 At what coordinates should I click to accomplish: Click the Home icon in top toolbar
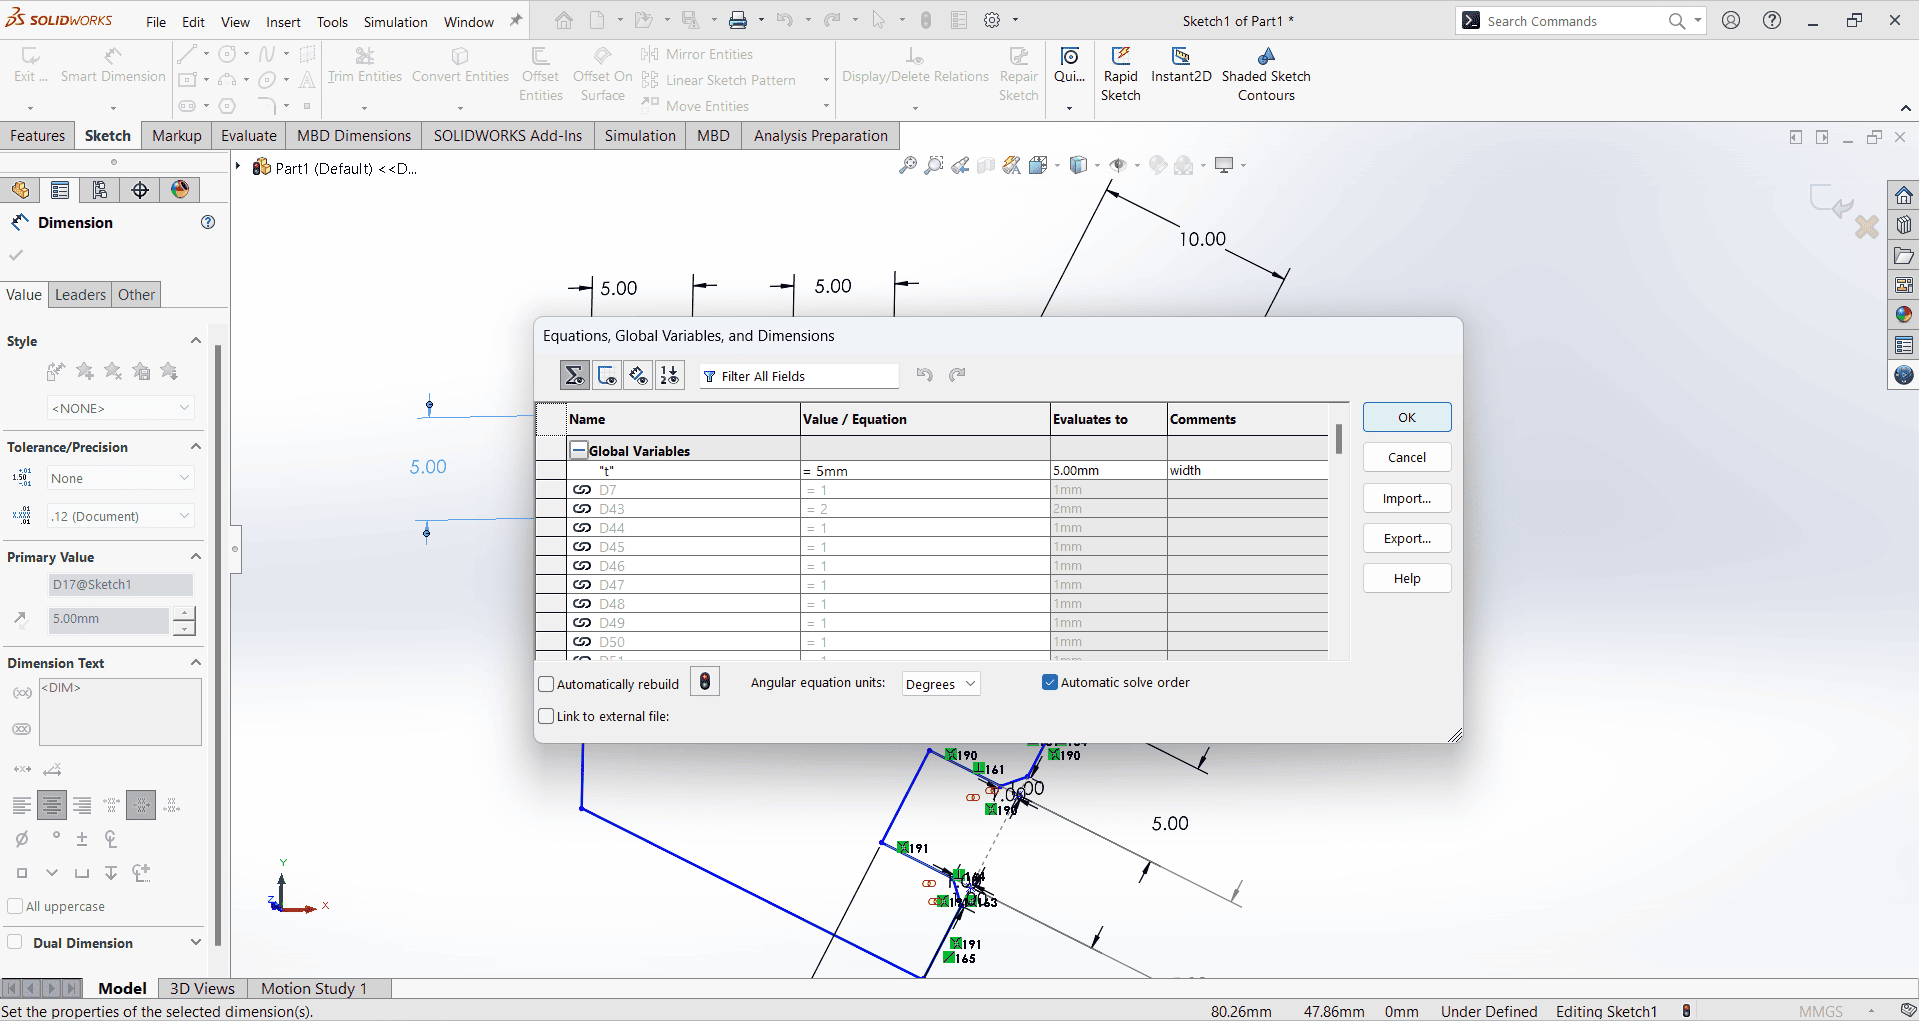[x=564, y=20]
